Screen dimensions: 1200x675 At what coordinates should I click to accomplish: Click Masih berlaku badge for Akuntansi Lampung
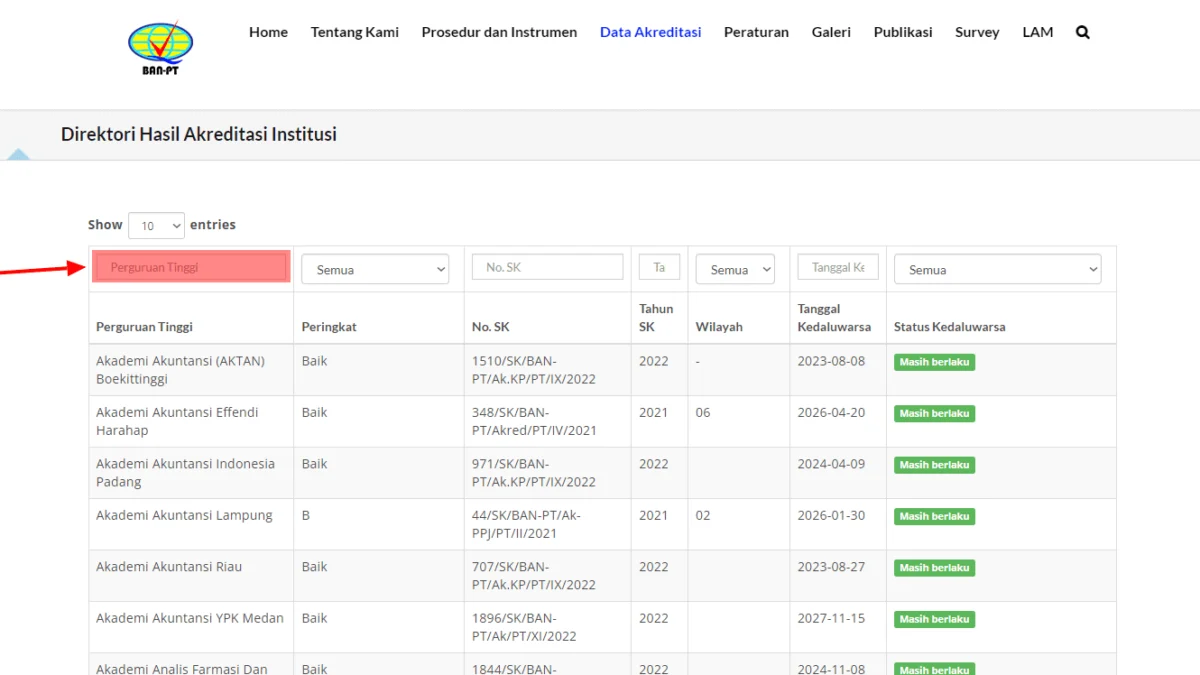[934, 516]
